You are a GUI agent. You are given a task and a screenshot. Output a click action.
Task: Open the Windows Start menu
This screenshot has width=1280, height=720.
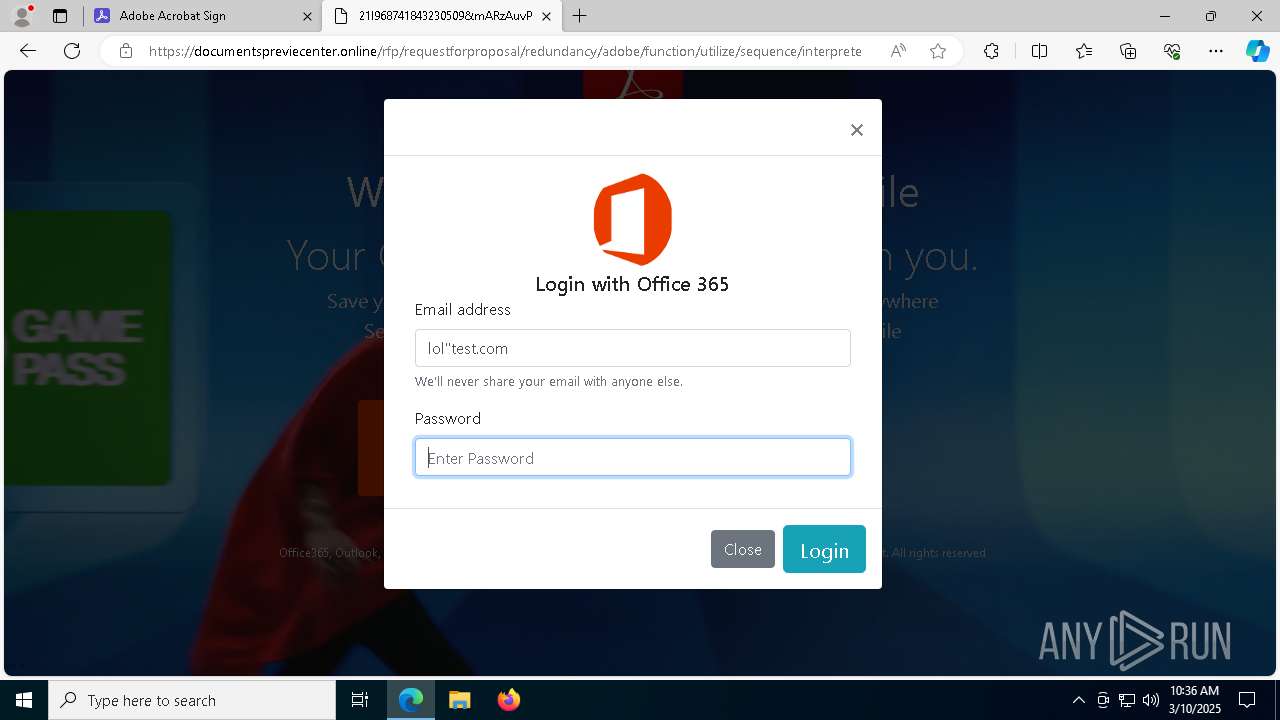click(x=24, y=700)
